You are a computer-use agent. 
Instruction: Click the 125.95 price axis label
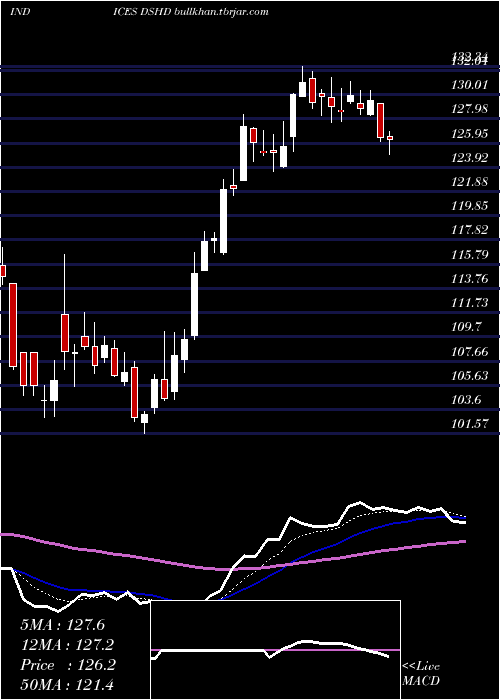point(469,133)
